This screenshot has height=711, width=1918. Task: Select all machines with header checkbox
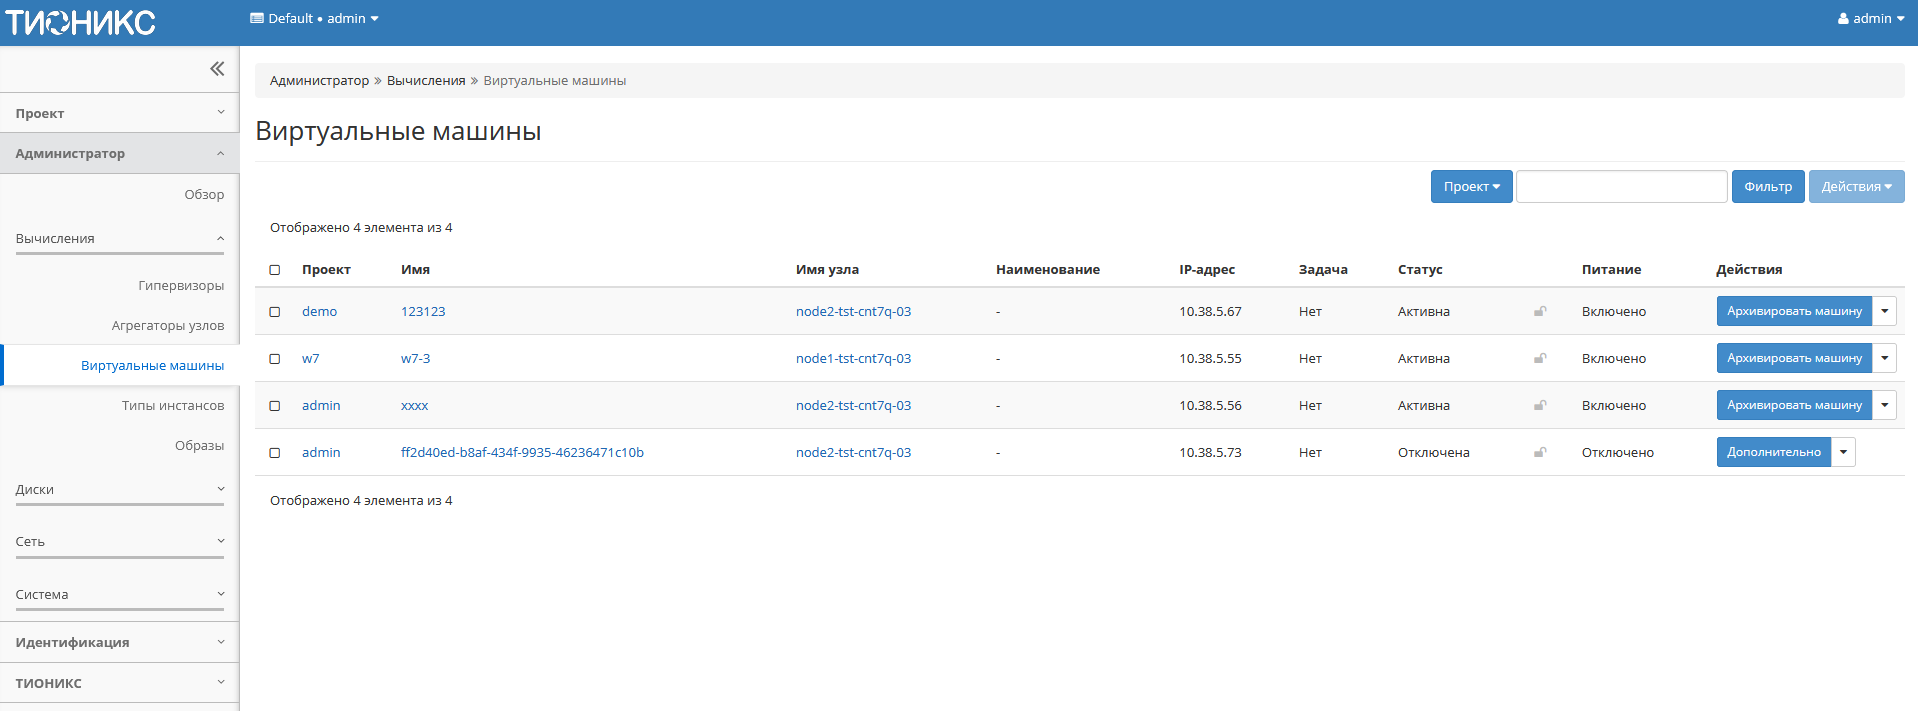275,270
